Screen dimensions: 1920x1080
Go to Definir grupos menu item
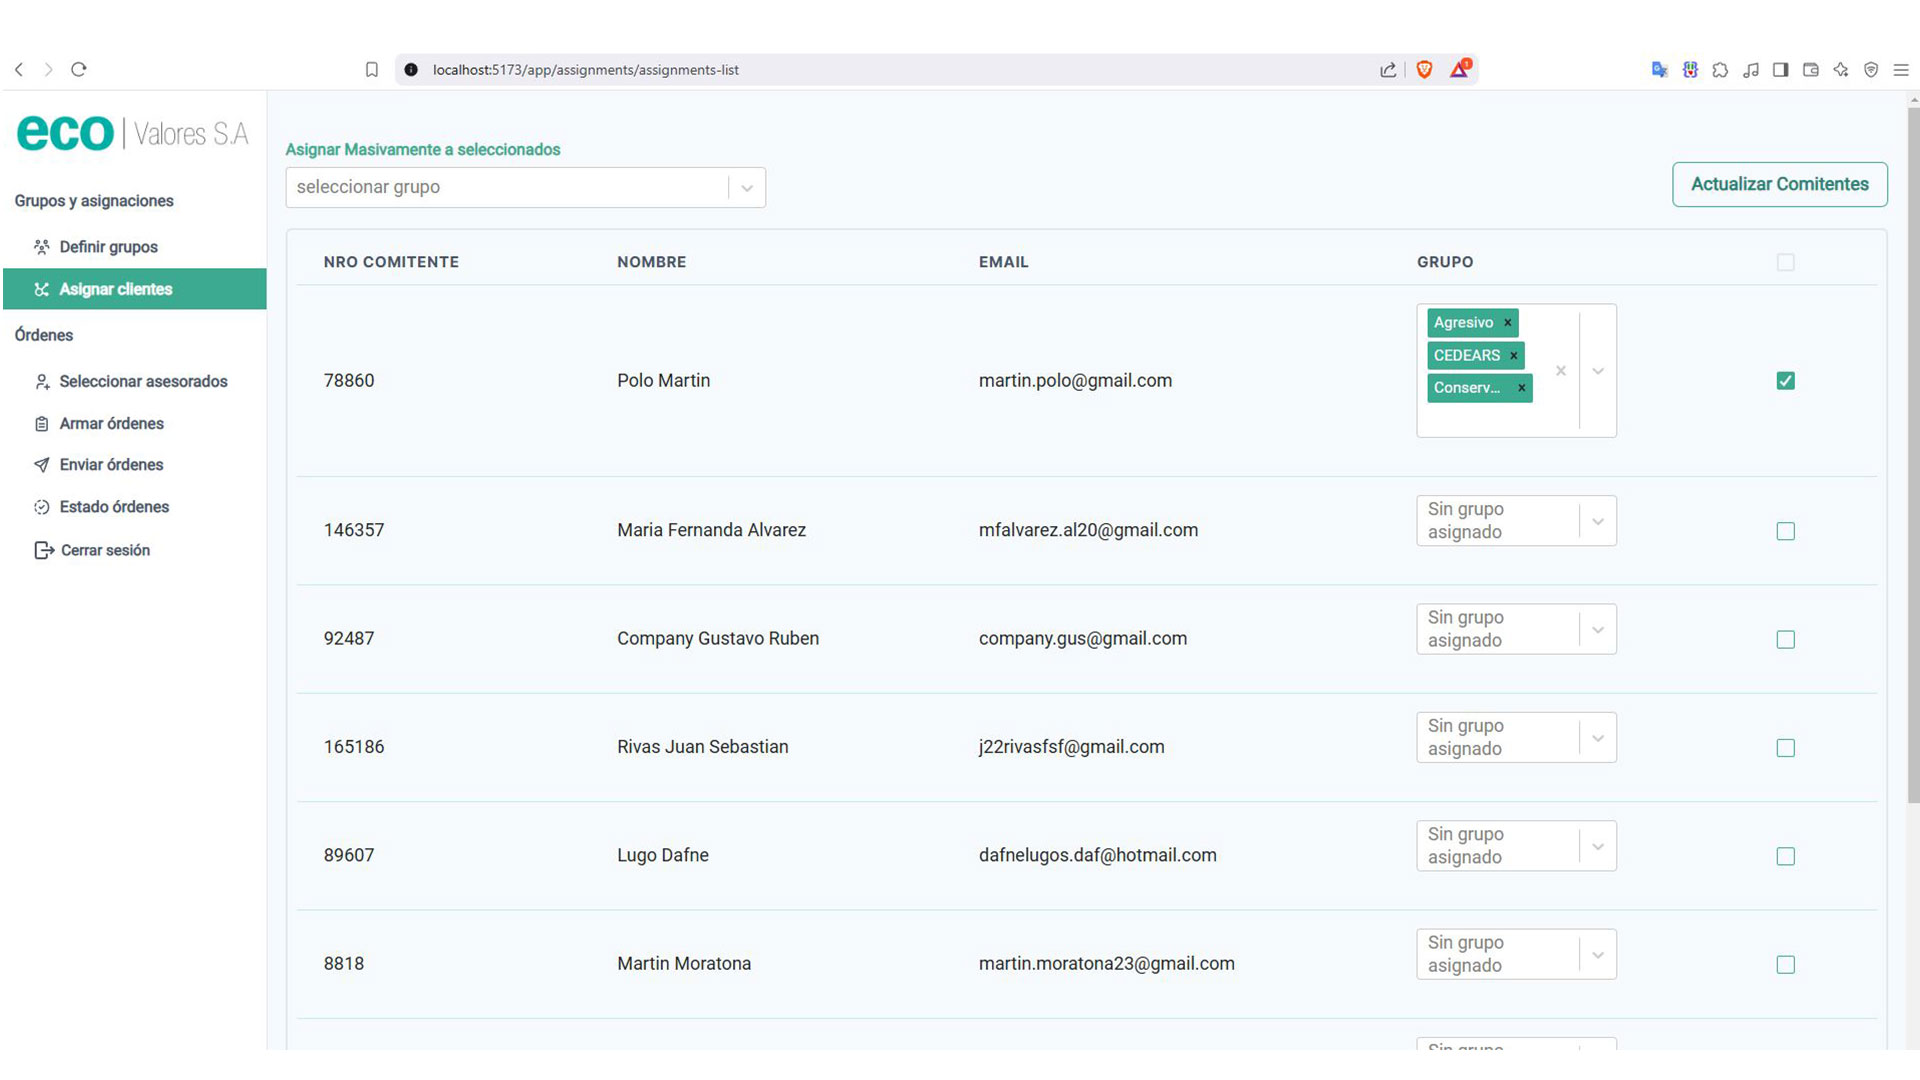point(108,247)
